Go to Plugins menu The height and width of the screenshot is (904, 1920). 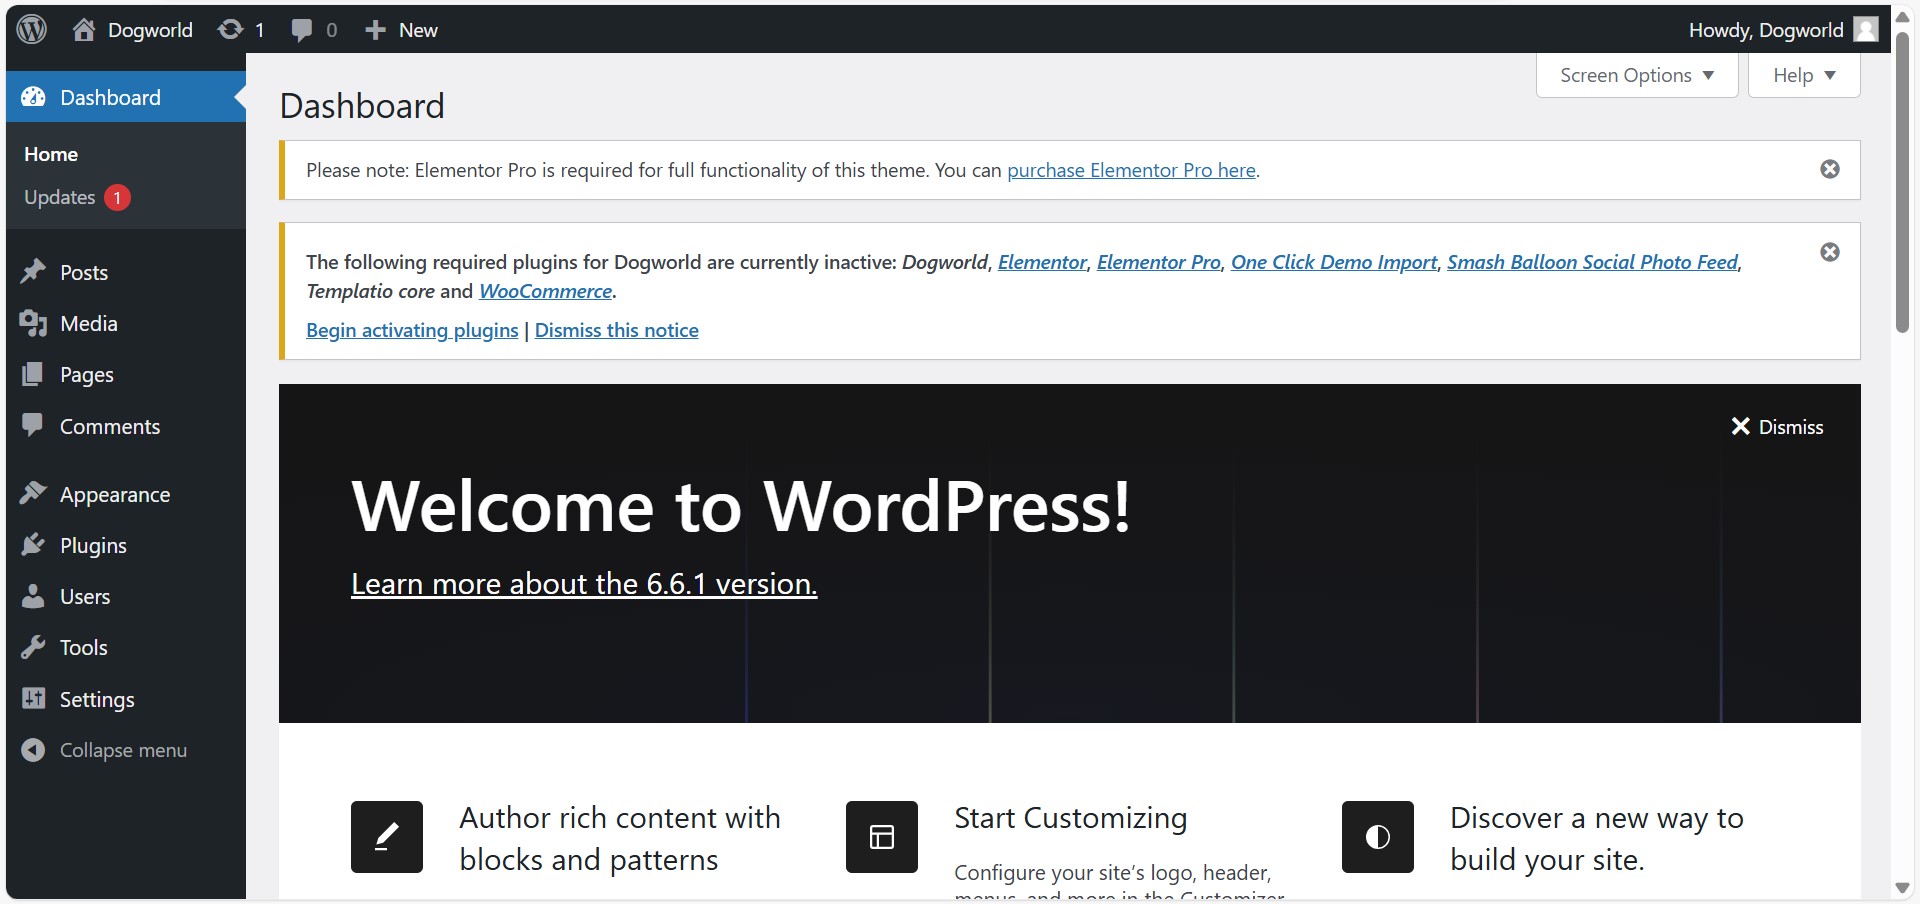pyautogui.click(x=93, y=546)
